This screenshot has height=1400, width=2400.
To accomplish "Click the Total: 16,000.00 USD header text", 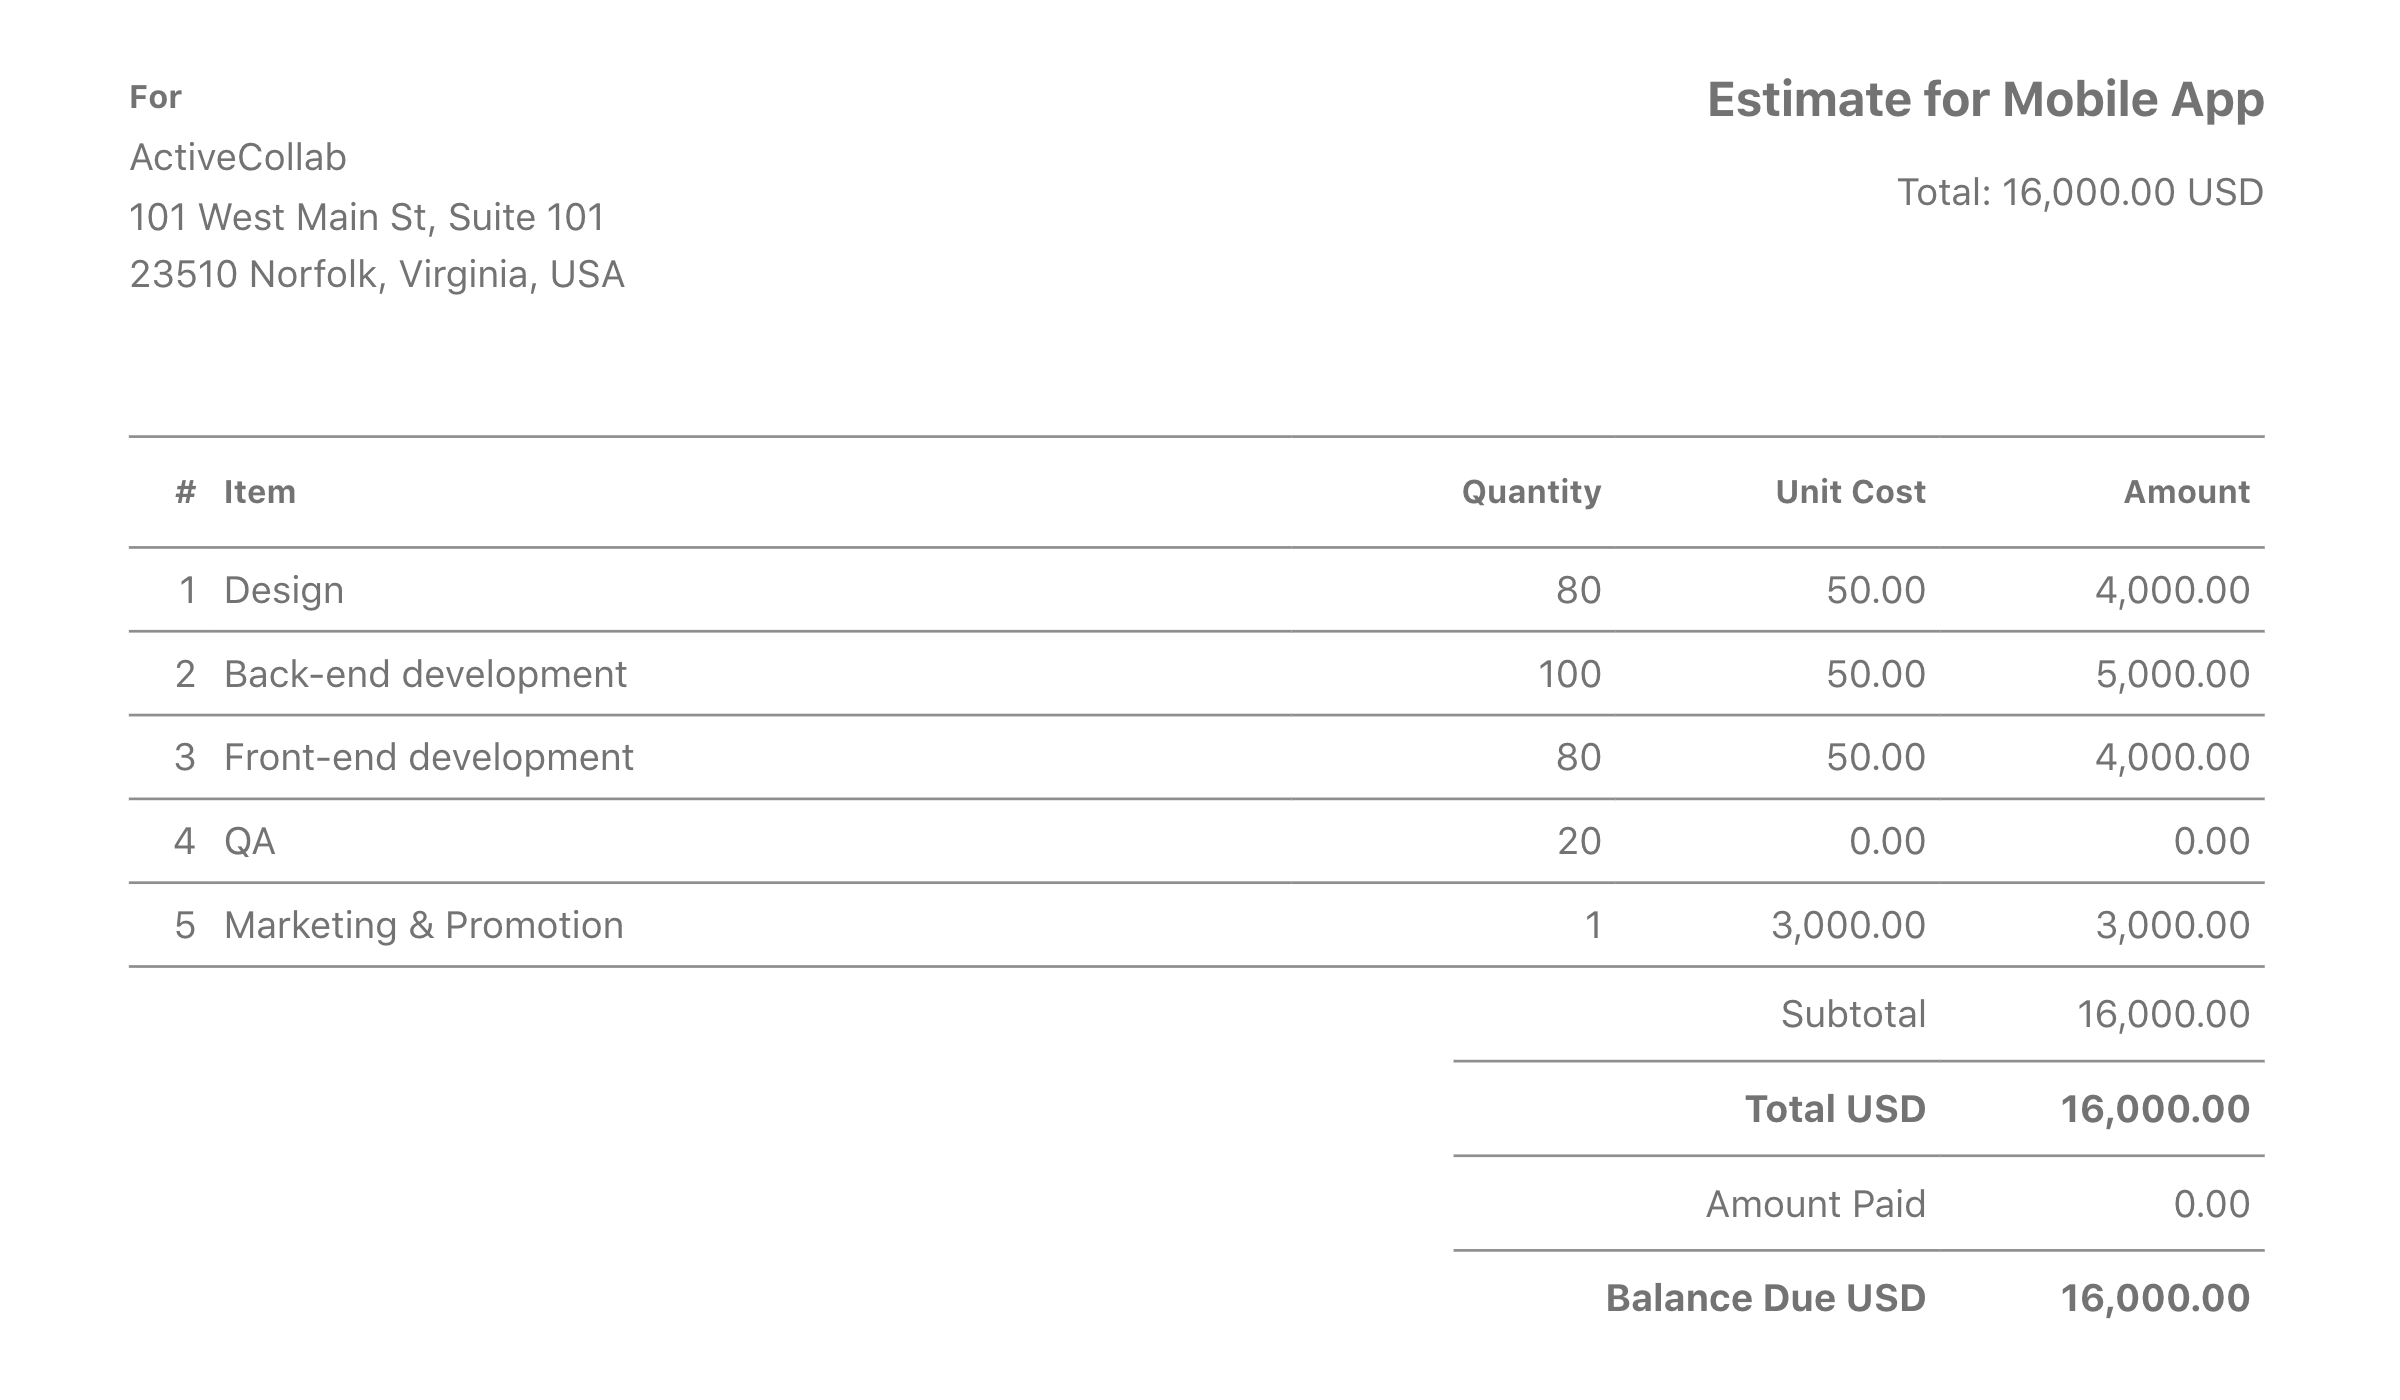I will [x=2080, y=192].
